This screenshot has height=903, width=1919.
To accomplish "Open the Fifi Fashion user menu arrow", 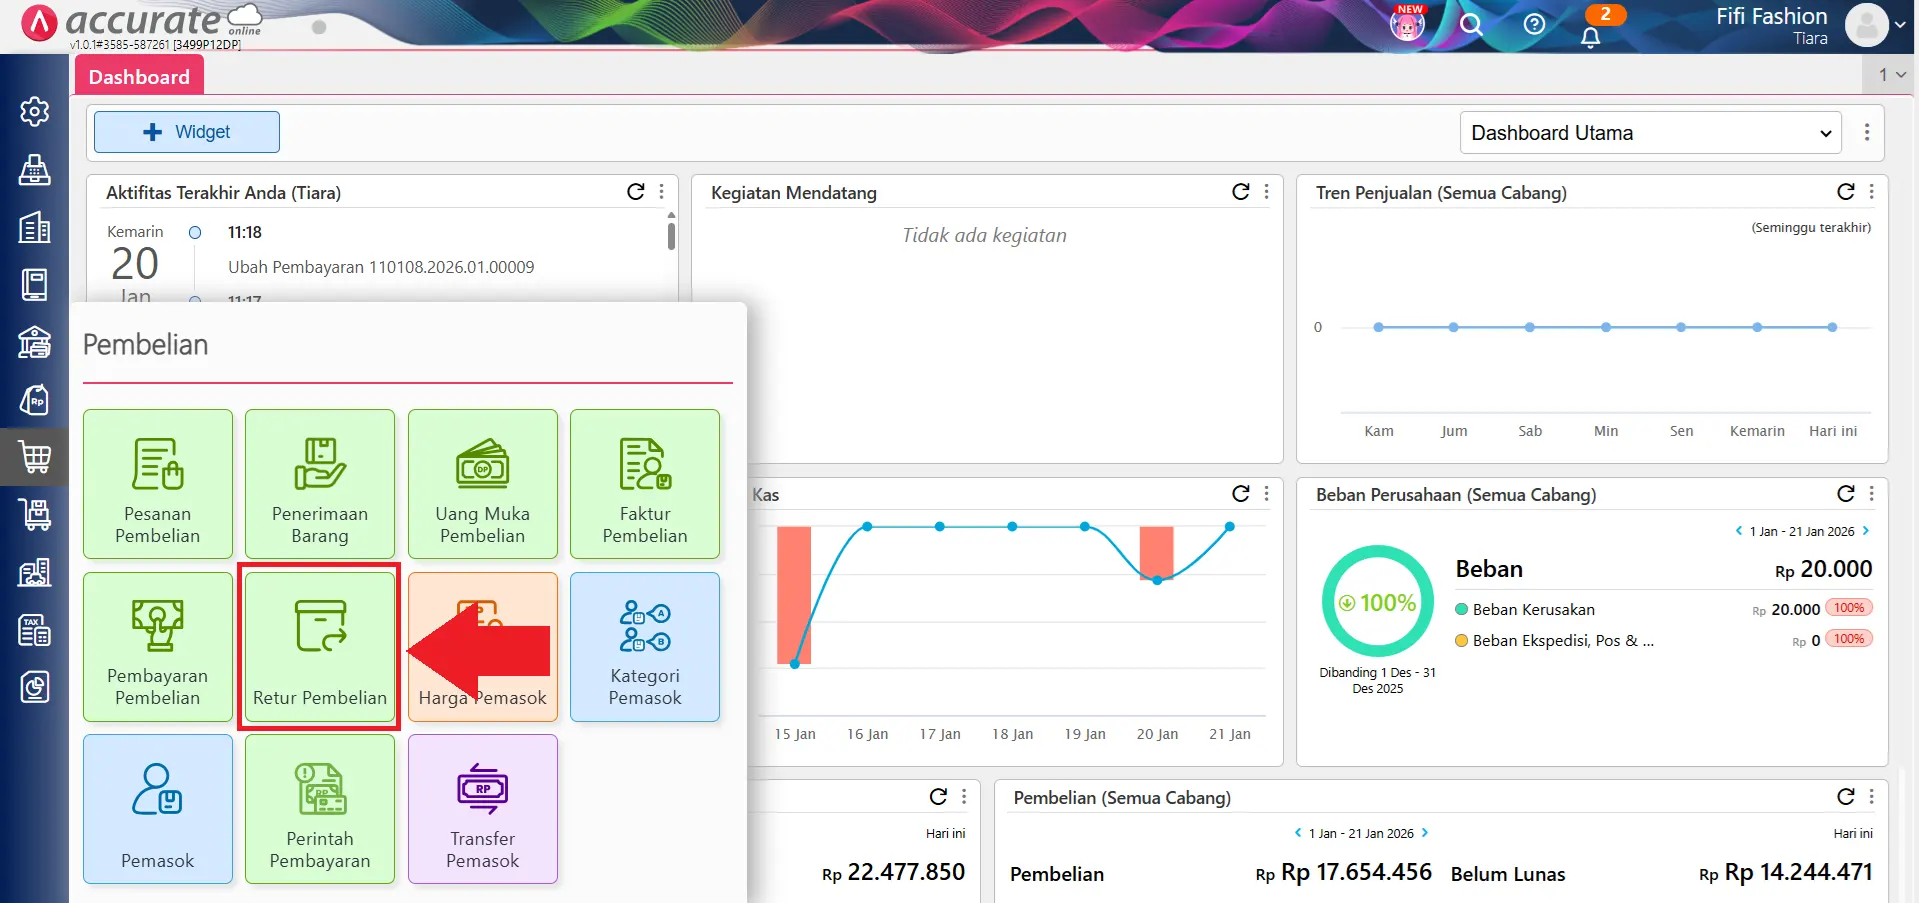I will [x=1899, y=25].
